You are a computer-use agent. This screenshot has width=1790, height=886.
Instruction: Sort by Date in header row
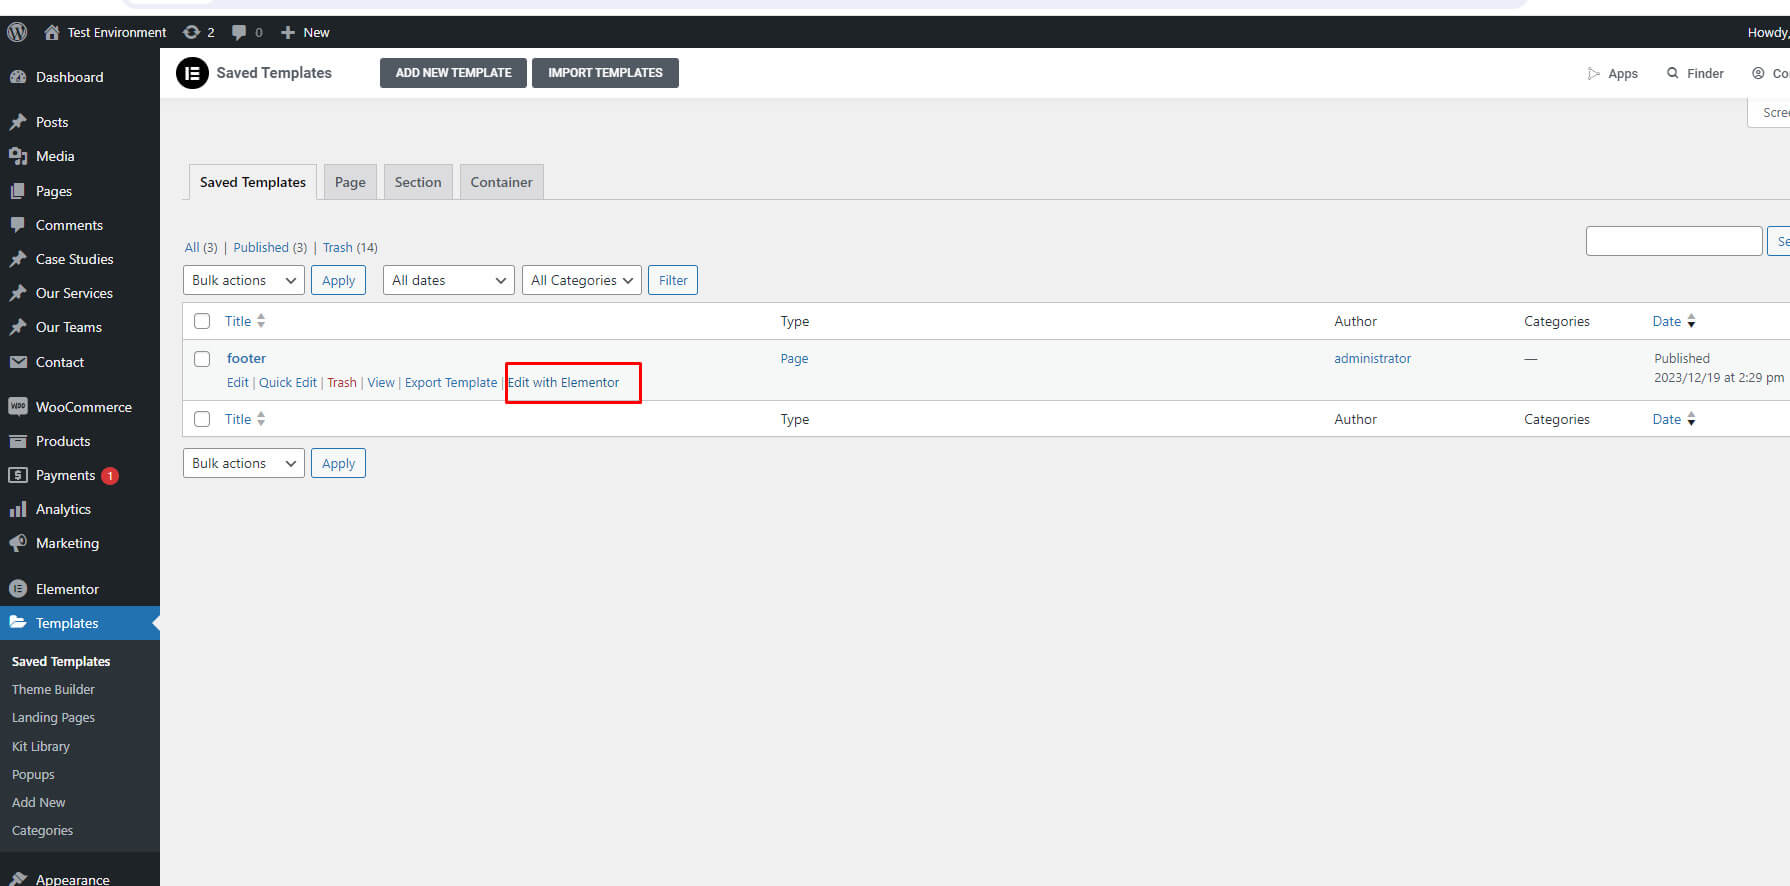pos(1674,321)
